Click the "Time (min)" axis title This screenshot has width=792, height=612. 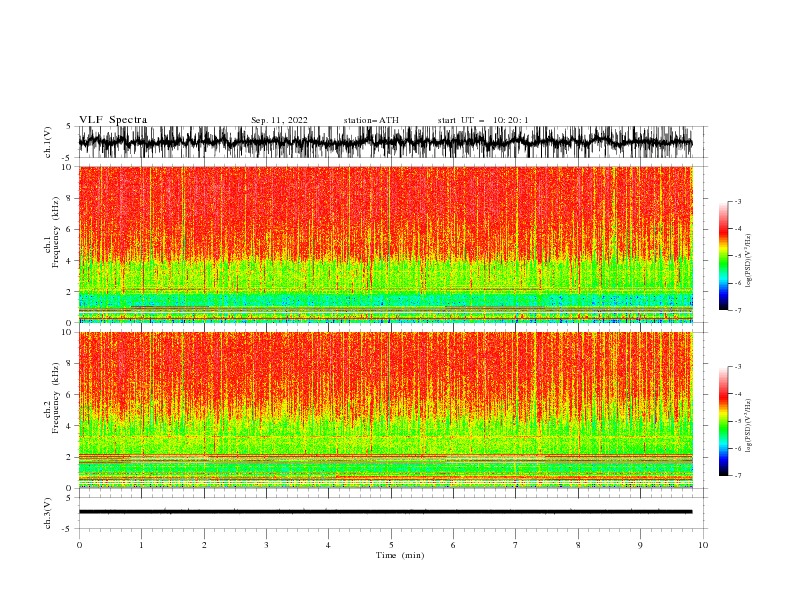point(400,555)
